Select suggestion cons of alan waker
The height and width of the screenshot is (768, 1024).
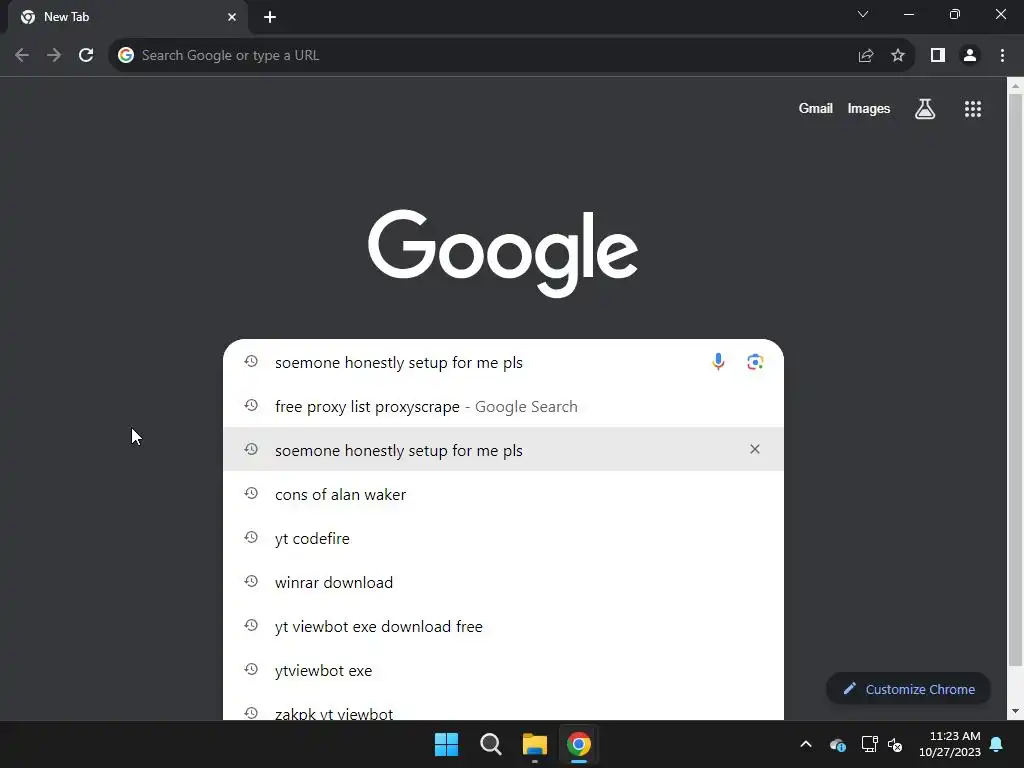pyautogui.click(x=504, y=494)
